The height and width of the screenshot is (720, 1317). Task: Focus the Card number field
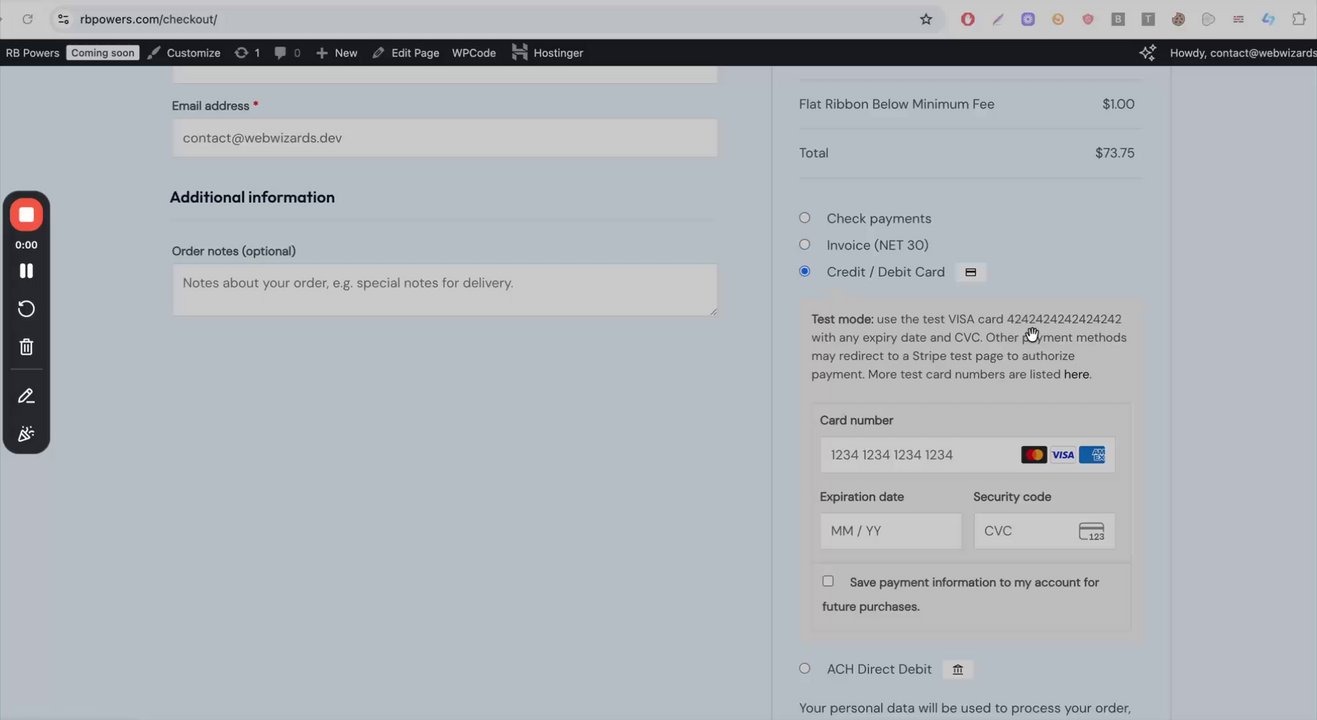point(967,455)
